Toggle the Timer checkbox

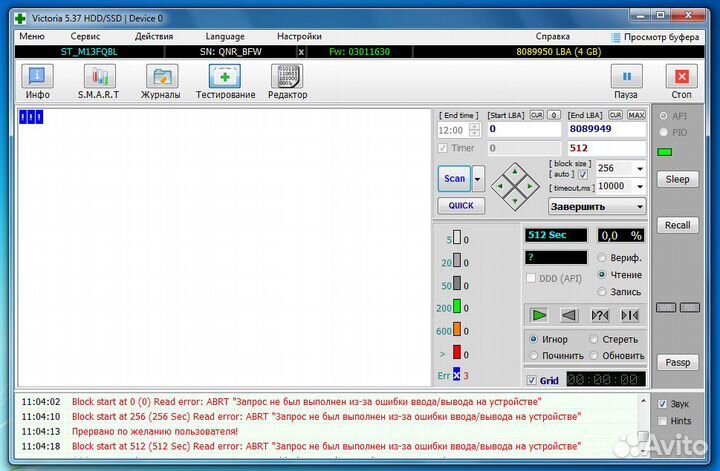[442, 148]
